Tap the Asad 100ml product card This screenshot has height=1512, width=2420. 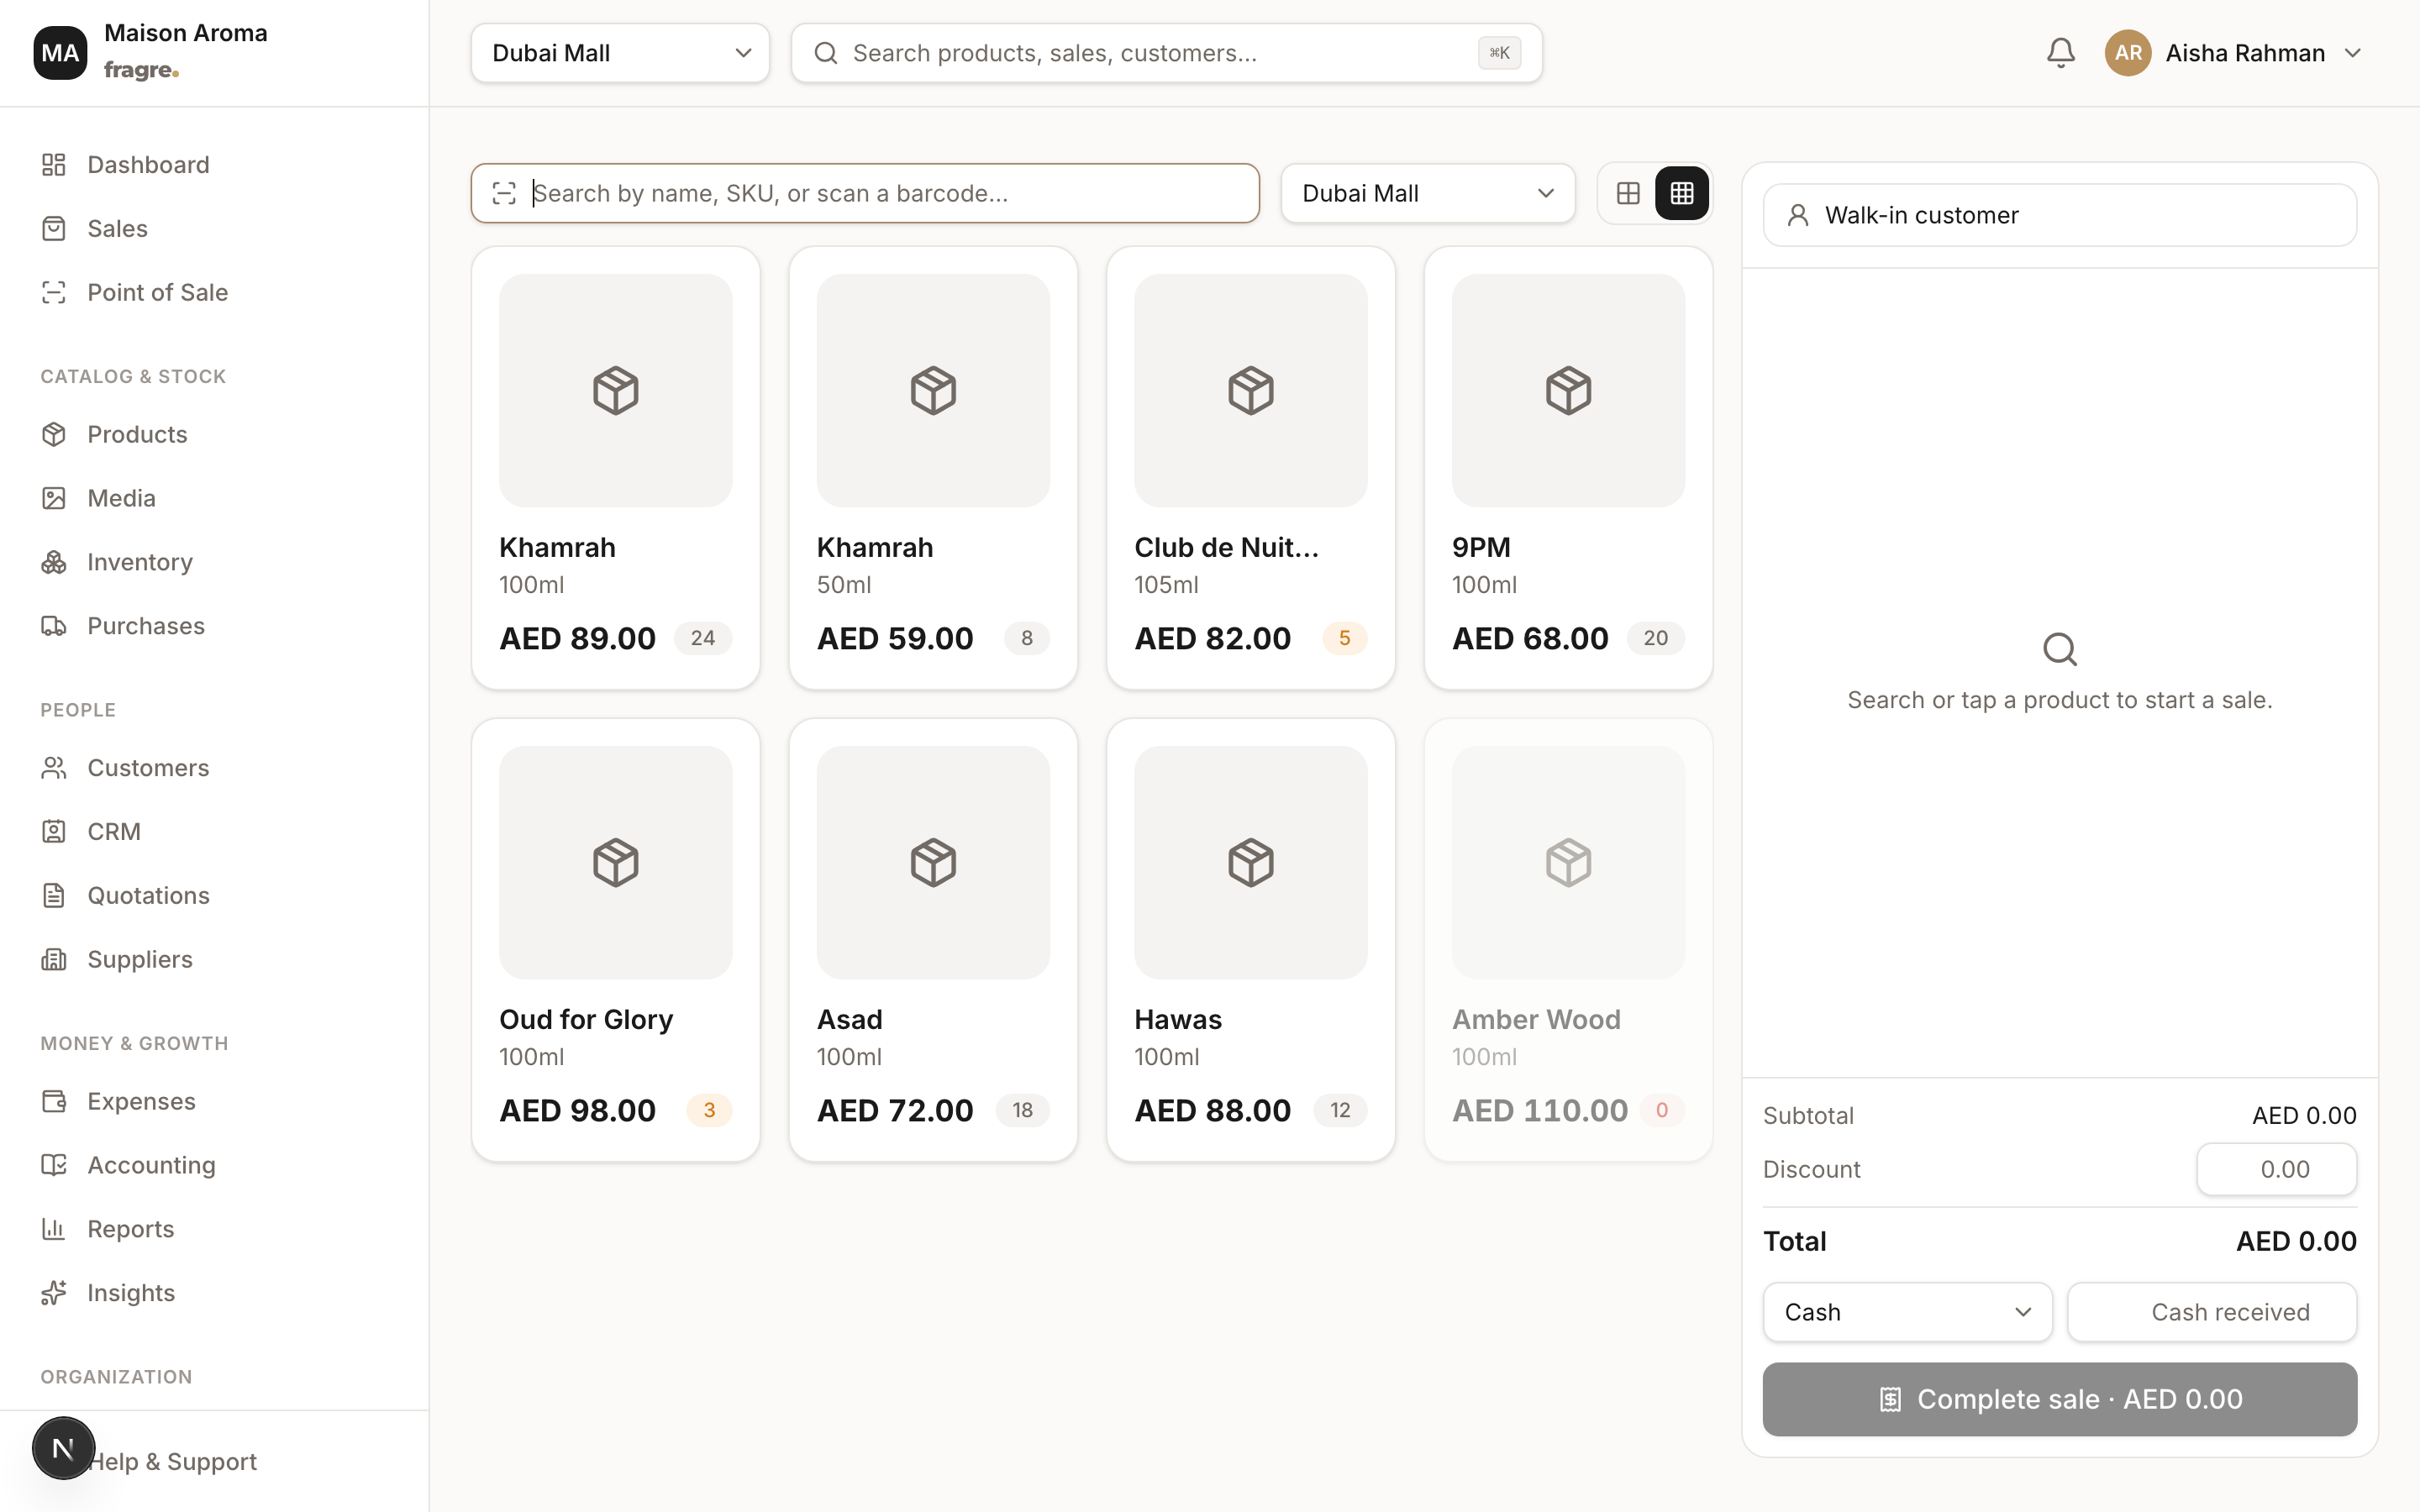click(933, 940)
